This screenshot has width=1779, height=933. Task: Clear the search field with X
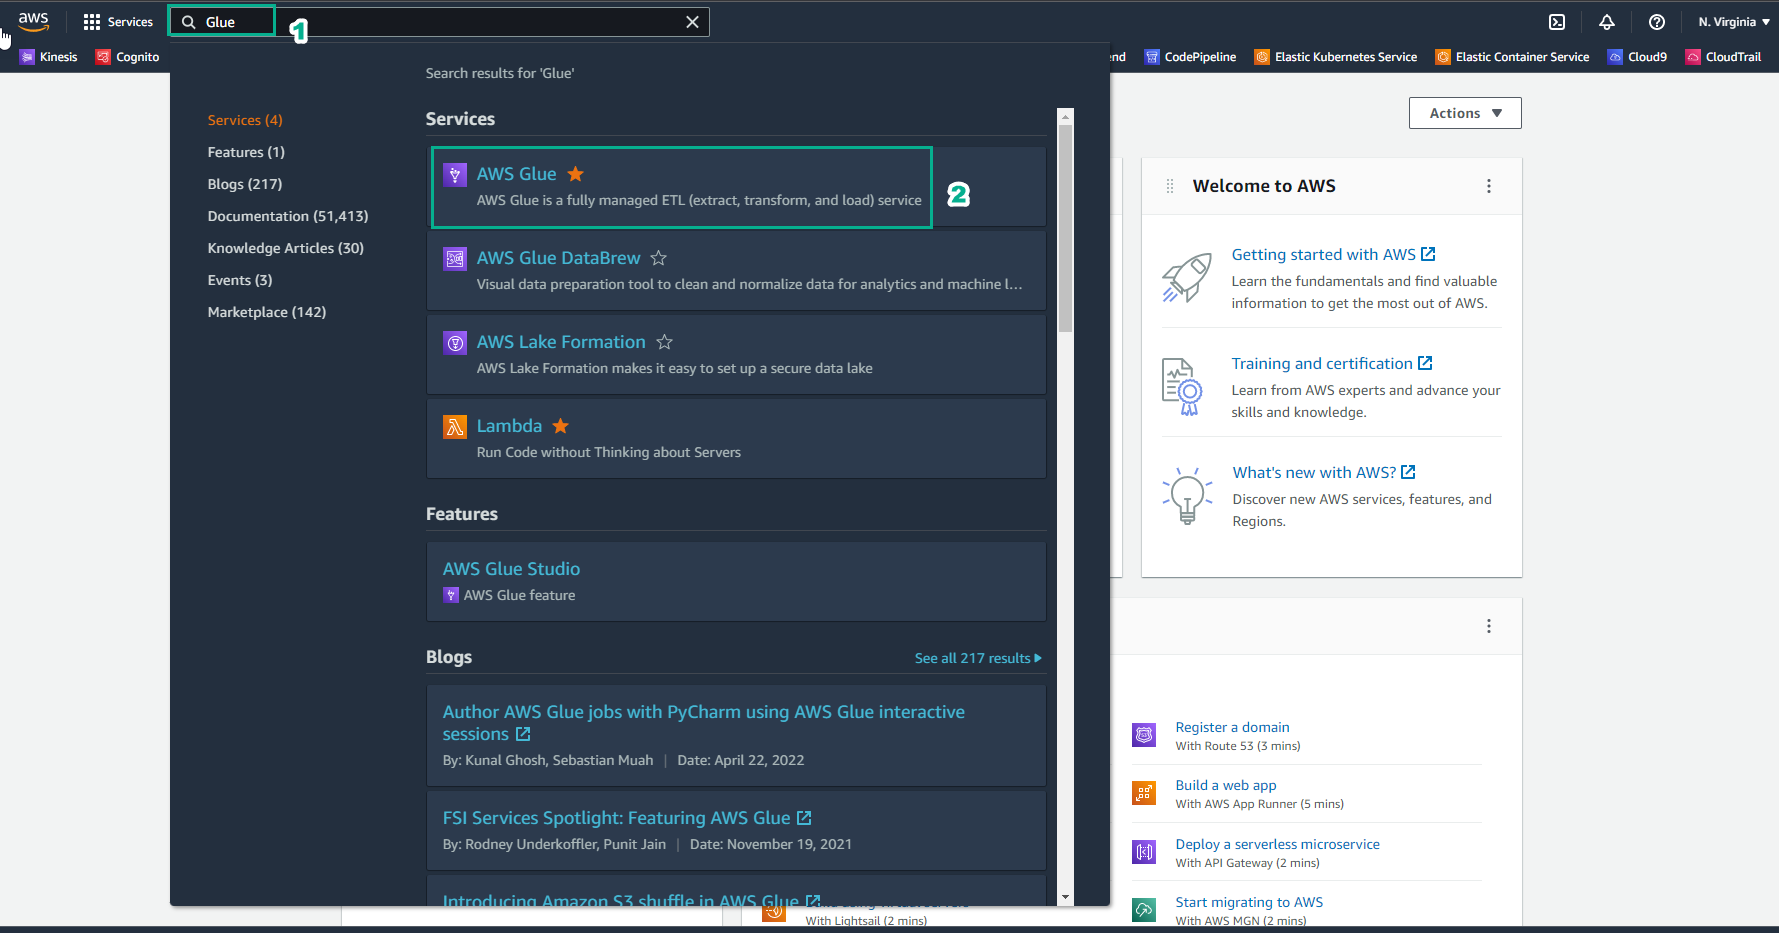tap(692, 22)
